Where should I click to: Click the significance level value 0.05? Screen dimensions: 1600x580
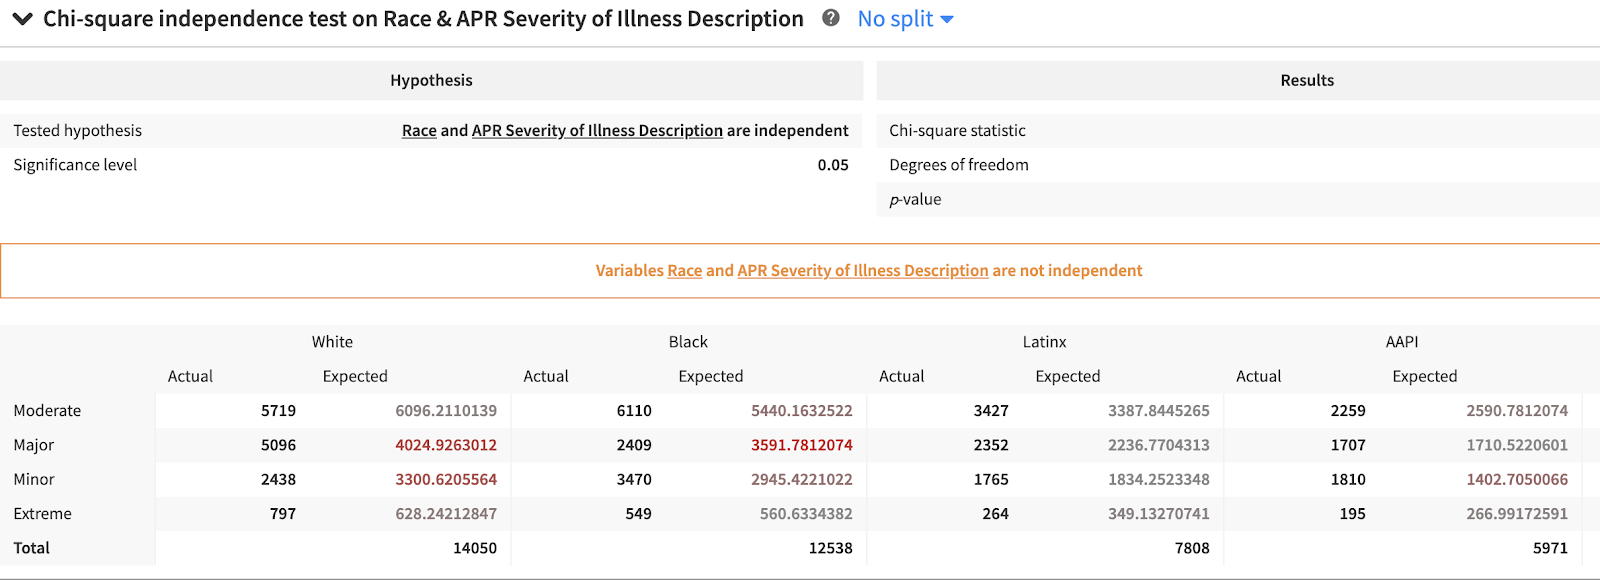pos(833,166)
